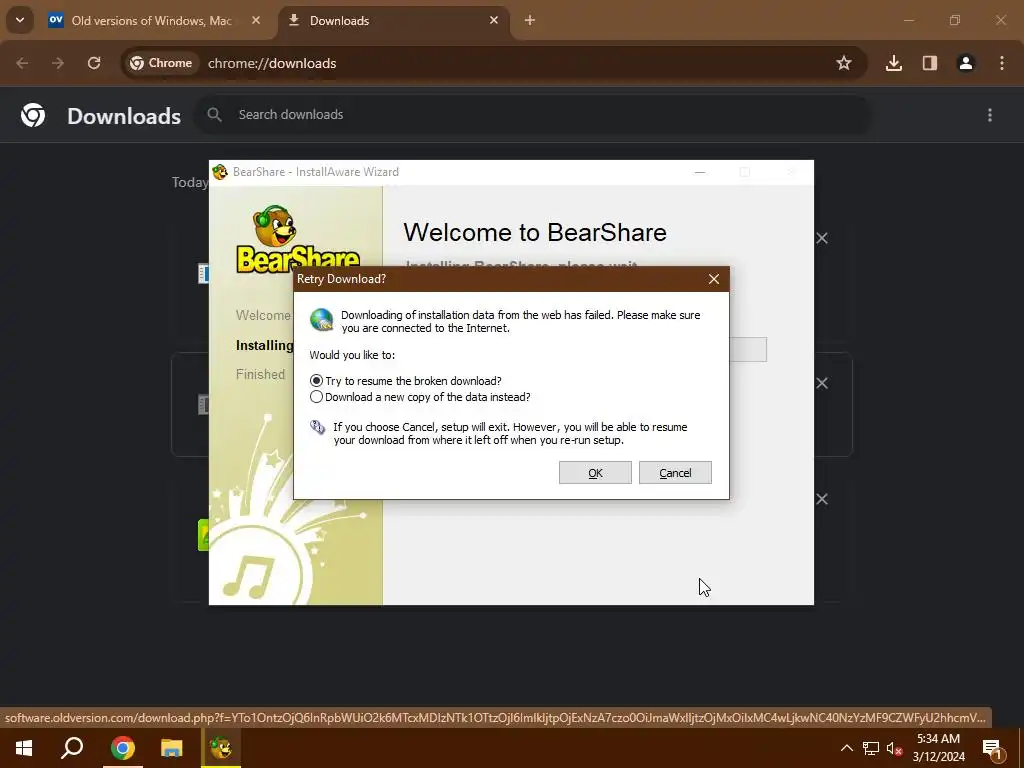Viewport: 1024px width, 768px height.
Task: Toggle Chrome side panel
Action: (x=930, y=63)
